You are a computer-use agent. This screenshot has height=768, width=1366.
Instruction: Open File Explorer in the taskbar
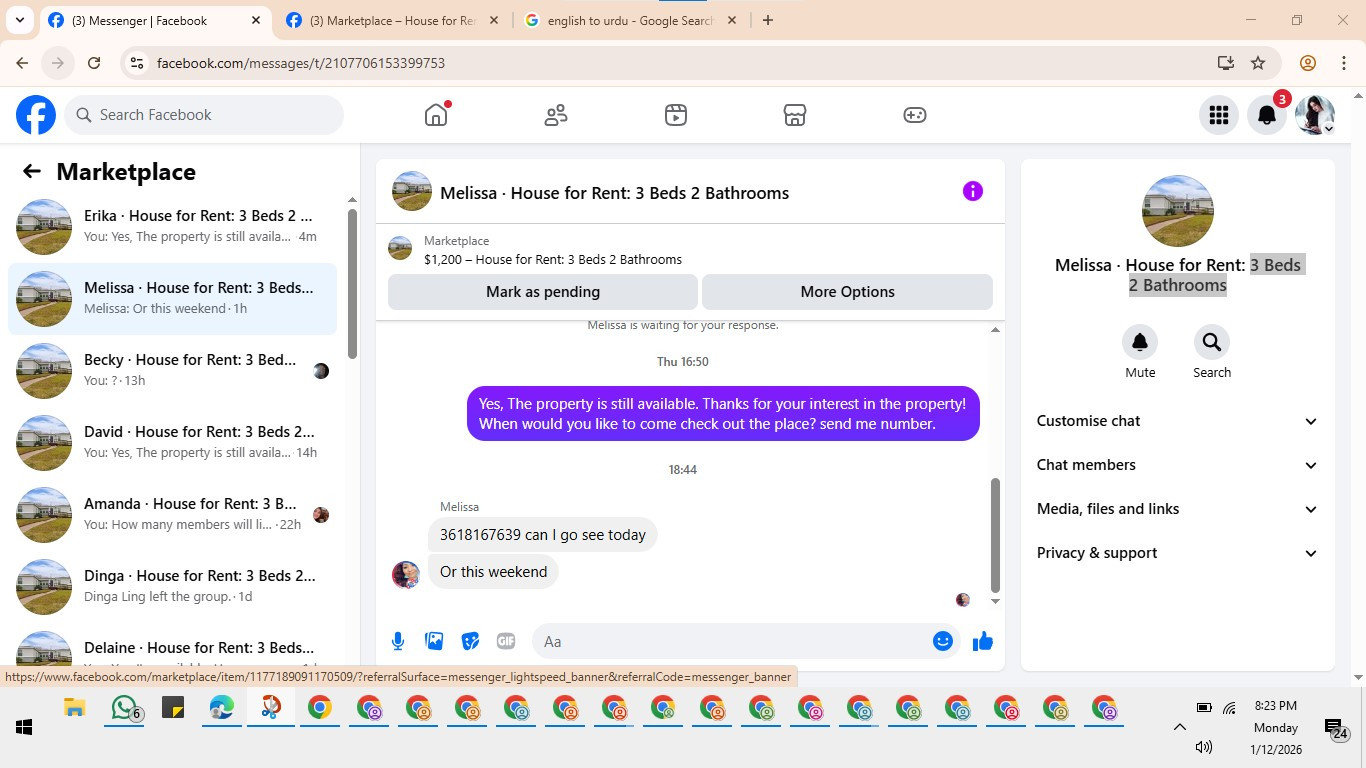[x=75, y=709]
